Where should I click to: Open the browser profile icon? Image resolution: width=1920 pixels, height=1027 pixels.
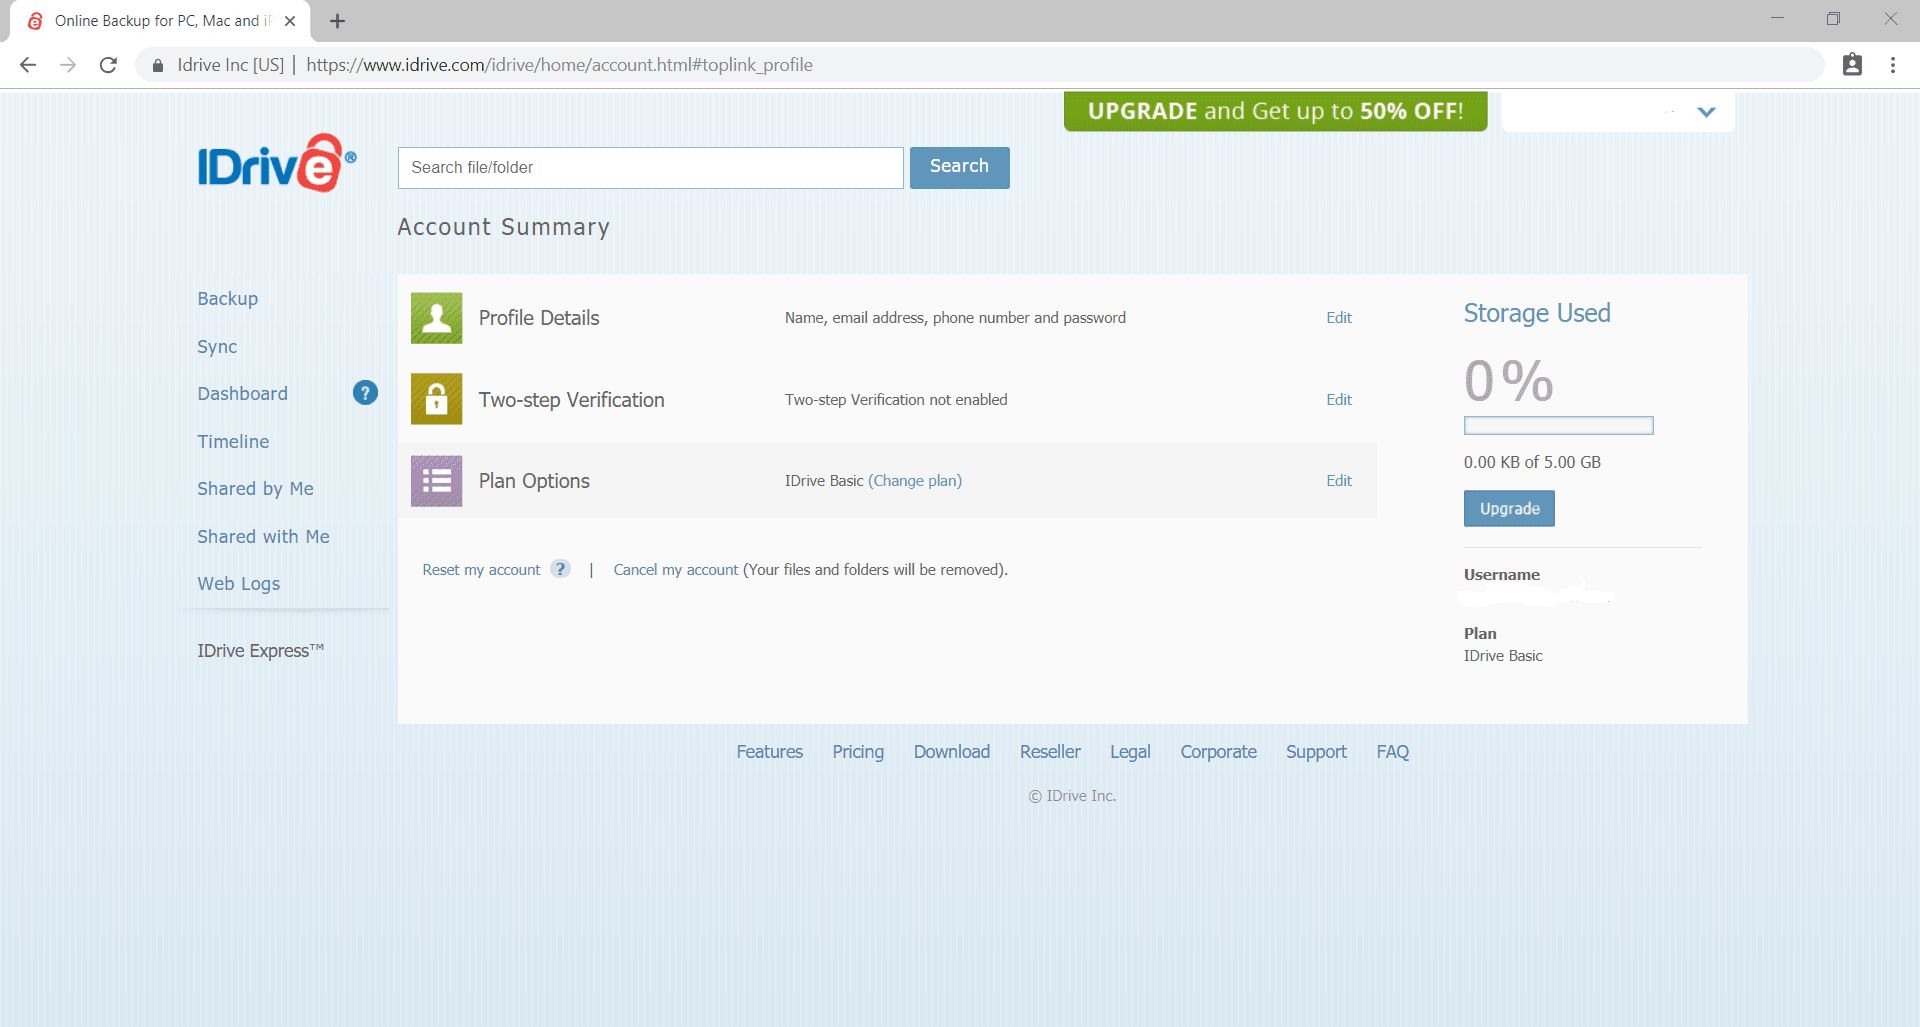pyautogui.click(x=1852, y=65)
